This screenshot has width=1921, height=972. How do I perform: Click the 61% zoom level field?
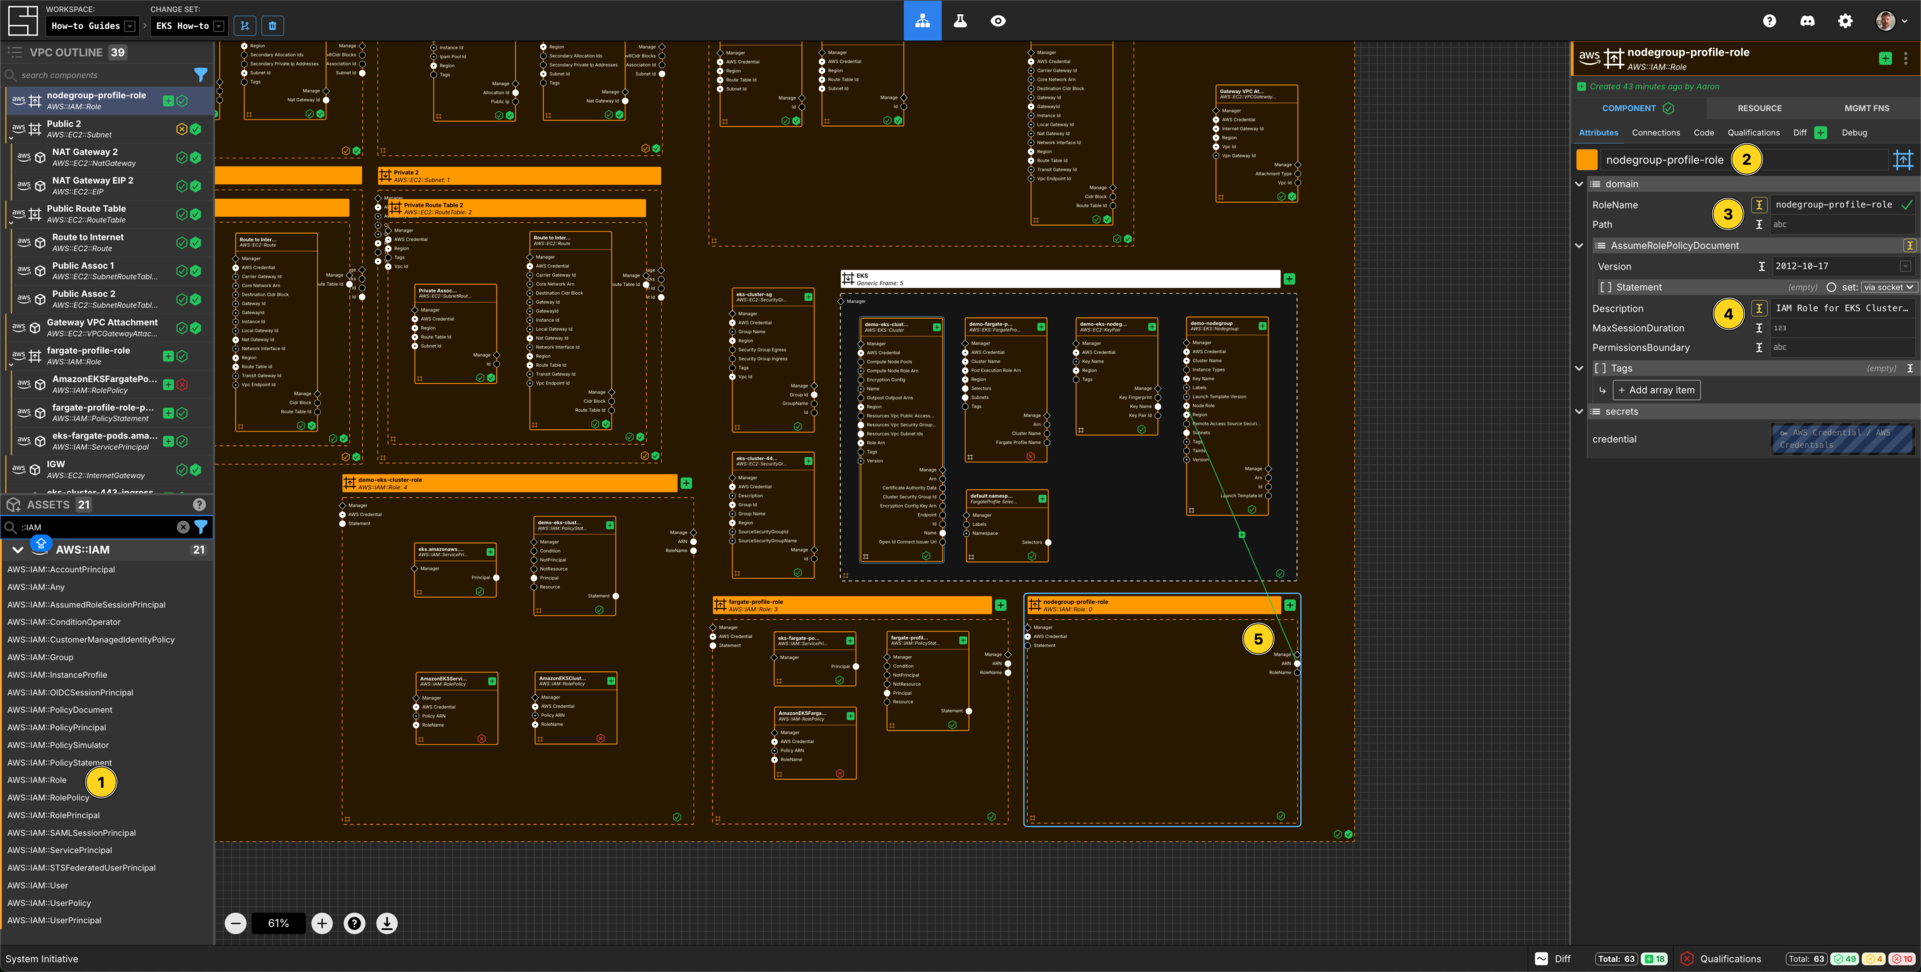(278, 923)
